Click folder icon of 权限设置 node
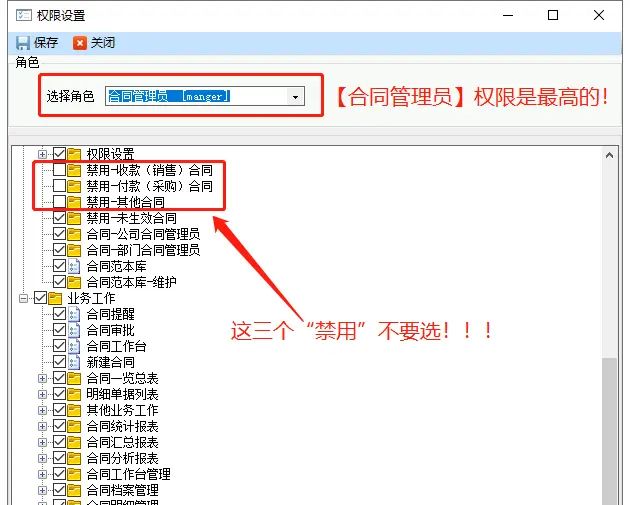Viewport: 630px width, 505px height. tap(74, 154)
